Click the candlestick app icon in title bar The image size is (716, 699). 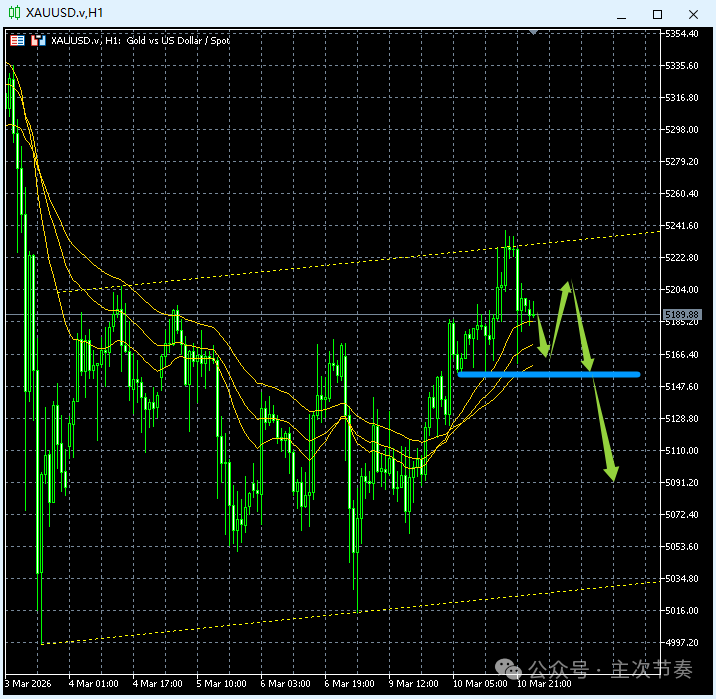(x=13, y=14)
